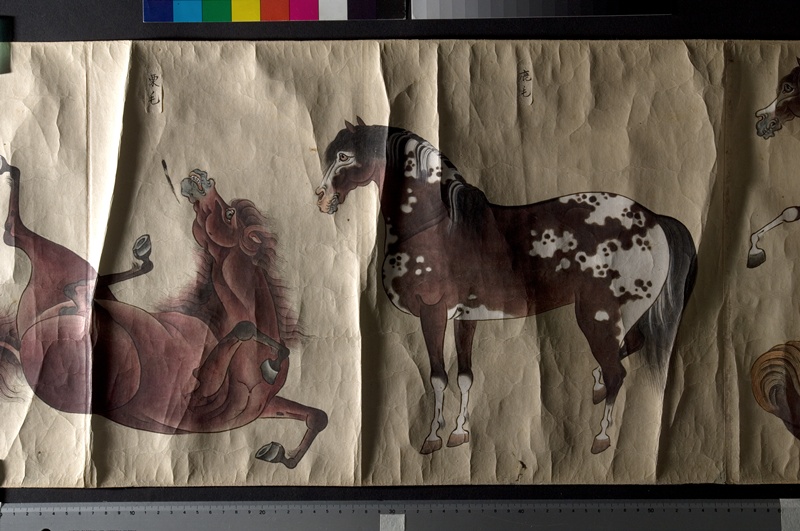Screen dimensions: 800x531
Task: Click the grayscale step wedge strip
Action: coord(541,9)
